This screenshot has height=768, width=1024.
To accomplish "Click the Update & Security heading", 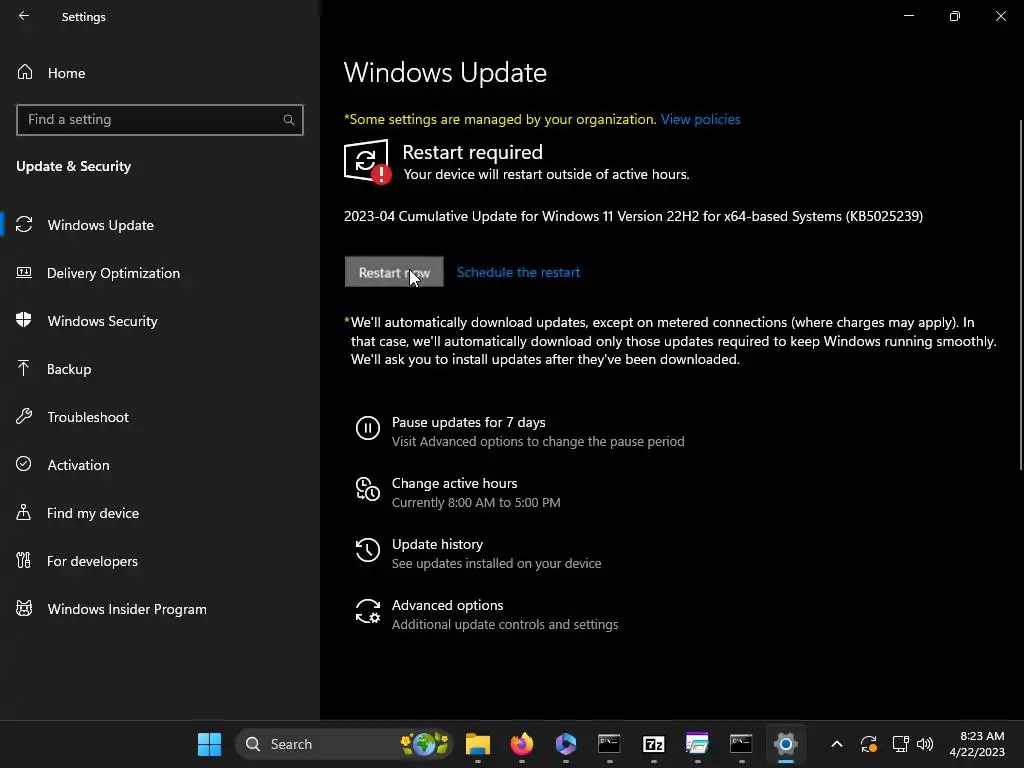I will [74, 167].
